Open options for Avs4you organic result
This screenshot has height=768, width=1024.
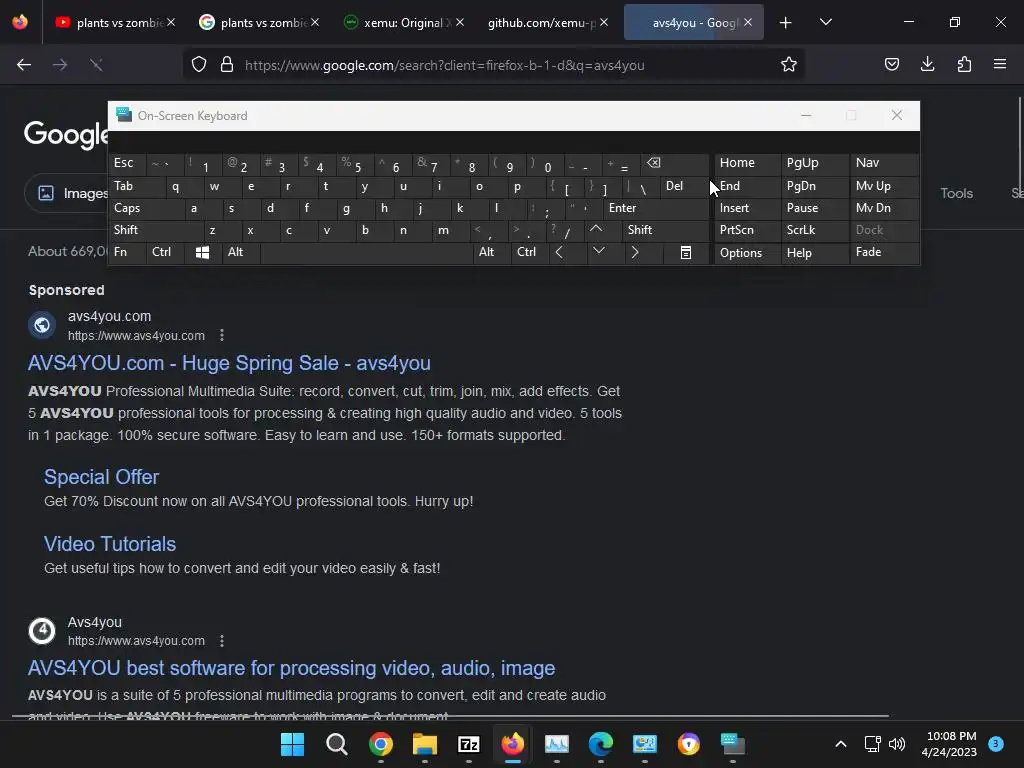pyautogui.click(x=222, y=641)
